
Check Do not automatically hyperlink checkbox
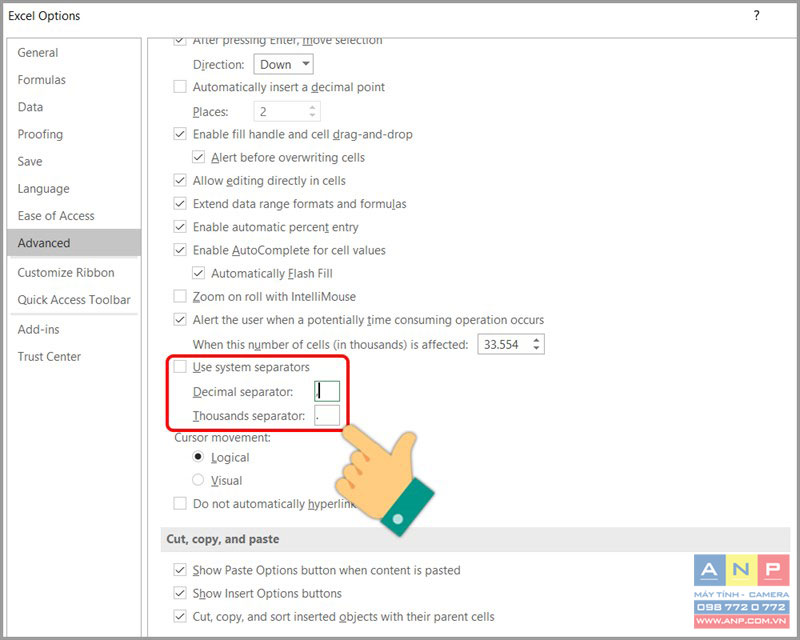(x=180, y=504)
